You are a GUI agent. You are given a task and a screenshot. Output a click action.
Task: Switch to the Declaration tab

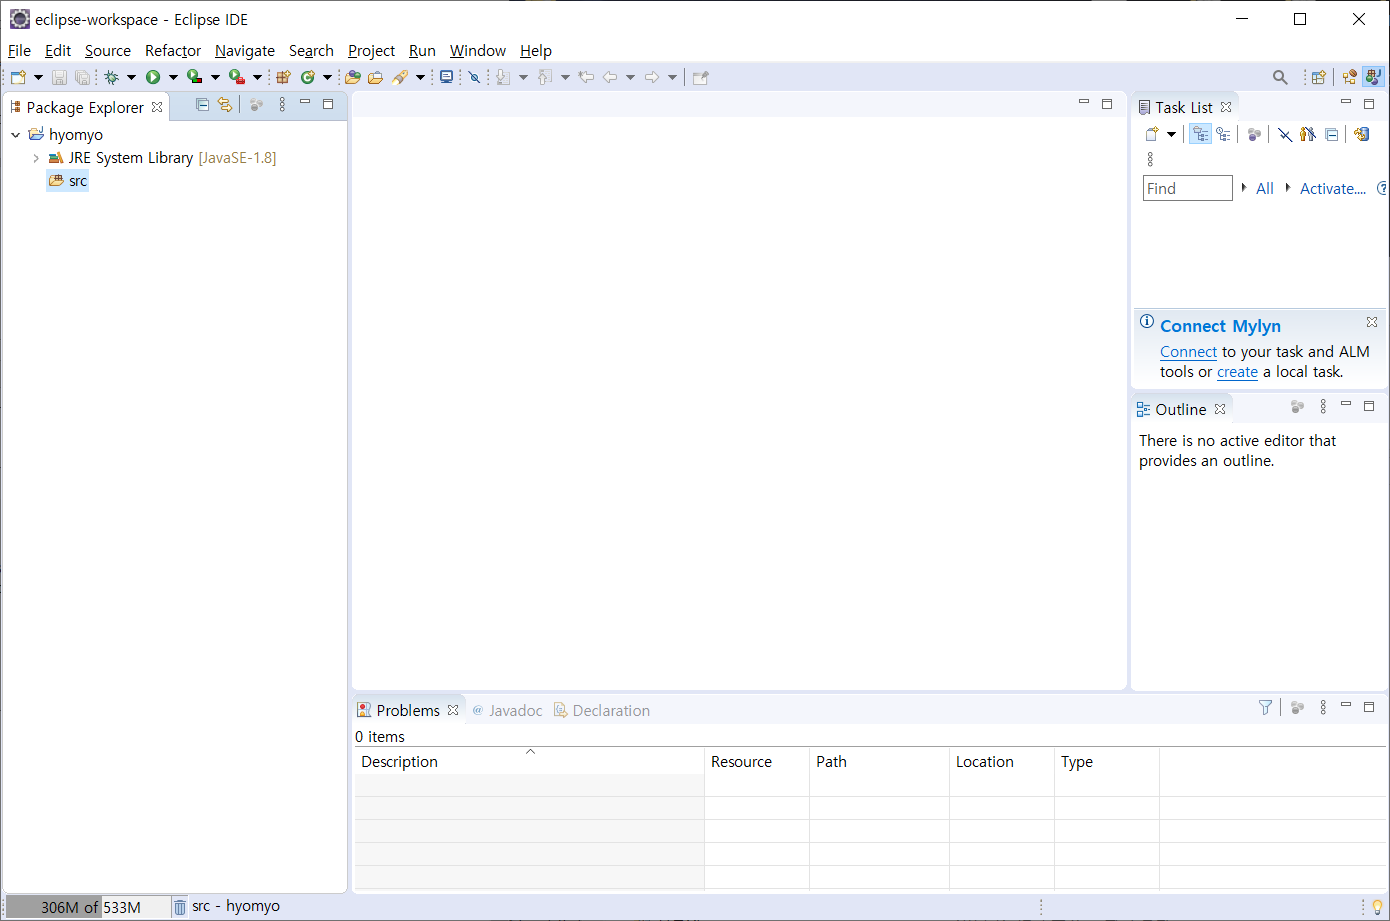[602, 710]
